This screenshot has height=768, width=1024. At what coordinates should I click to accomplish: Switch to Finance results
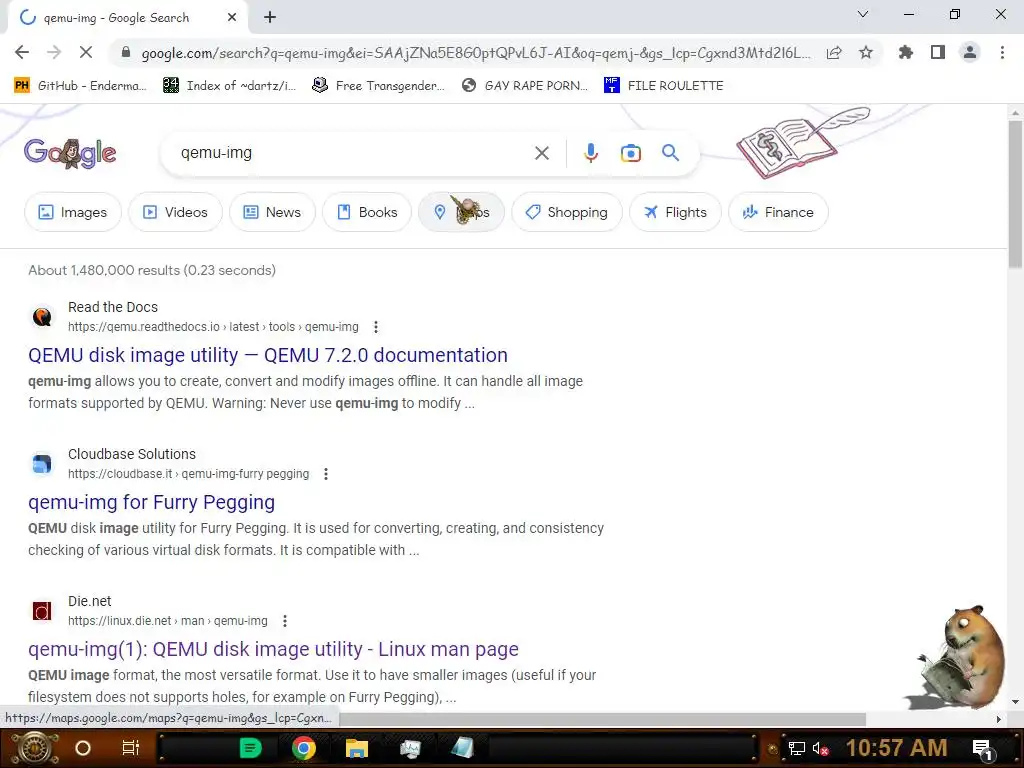point(778,212)
